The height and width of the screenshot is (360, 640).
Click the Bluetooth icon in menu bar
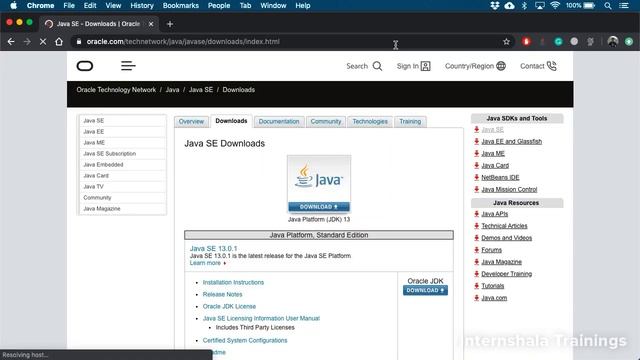(x=525, y=6)
